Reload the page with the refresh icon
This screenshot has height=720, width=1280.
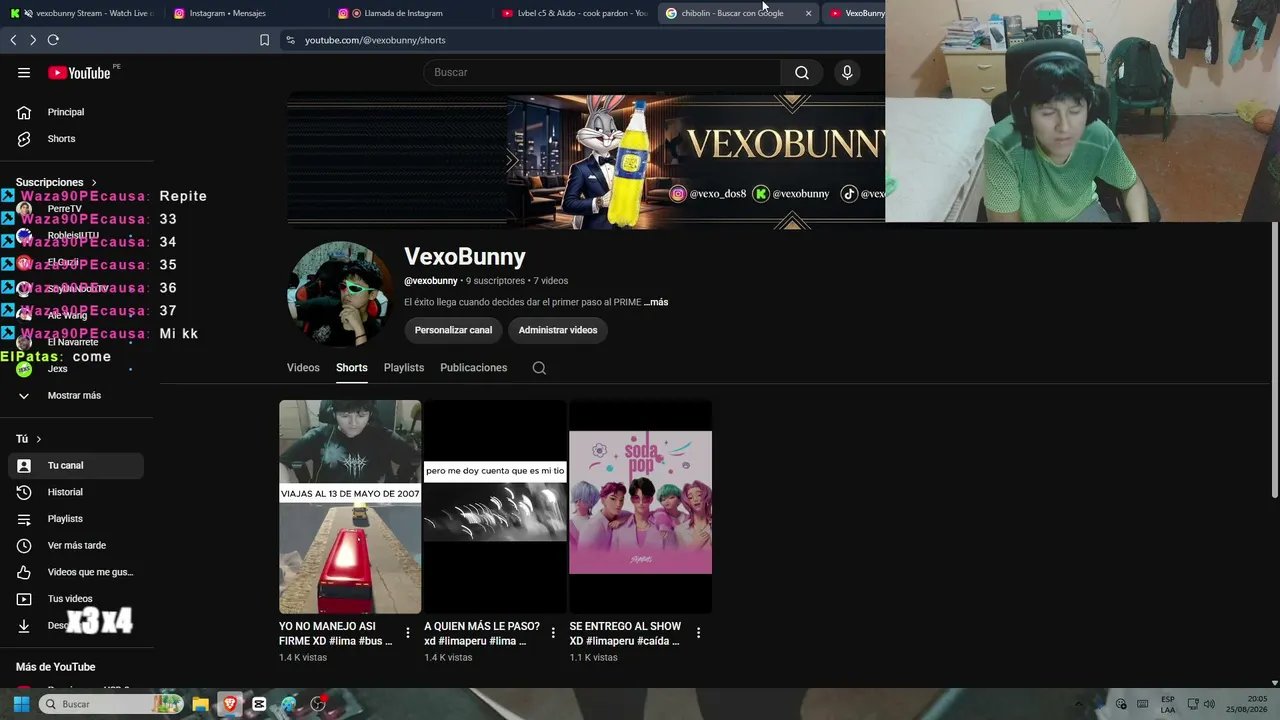coord(53,40)
